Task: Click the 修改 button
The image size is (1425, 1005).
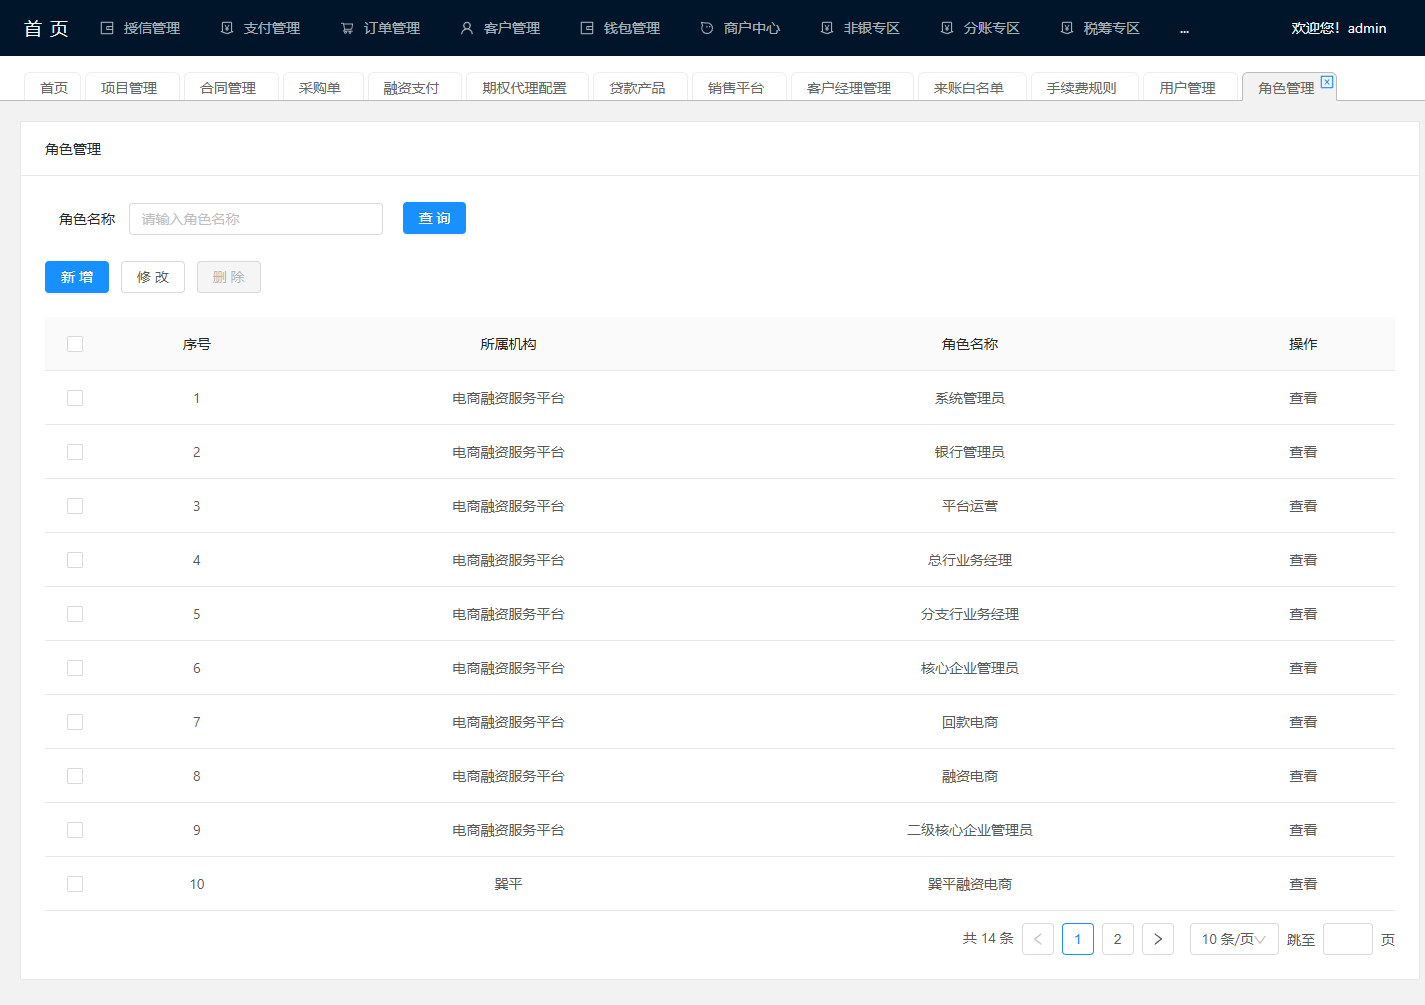Action: (153, 277)
